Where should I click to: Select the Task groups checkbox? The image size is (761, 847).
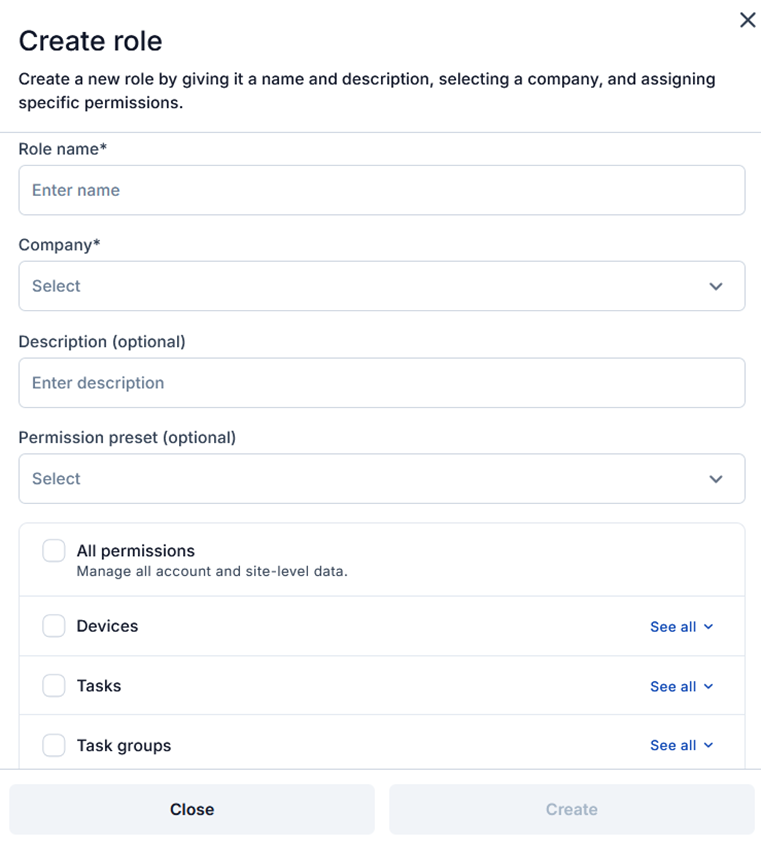(54, 745)
